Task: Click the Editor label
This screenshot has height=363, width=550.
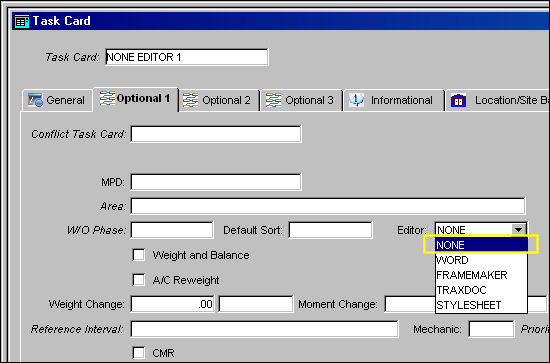Action: [412, 230]
